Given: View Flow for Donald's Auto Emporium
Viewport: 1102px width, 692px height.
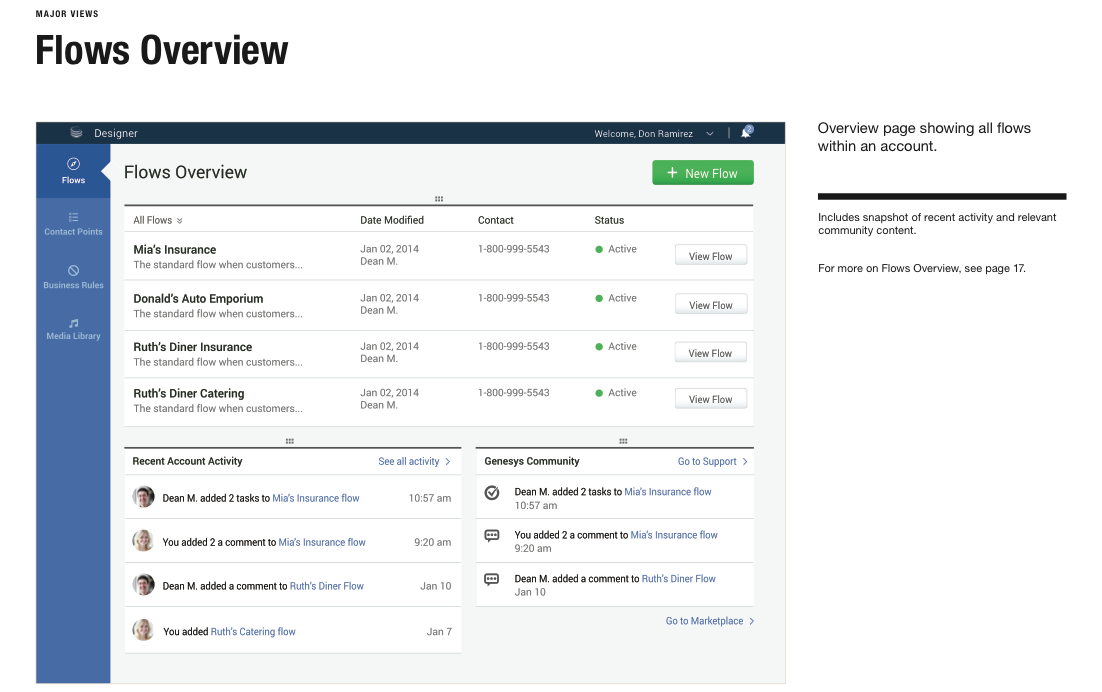Looking at the screenshot, I should 711,305.
